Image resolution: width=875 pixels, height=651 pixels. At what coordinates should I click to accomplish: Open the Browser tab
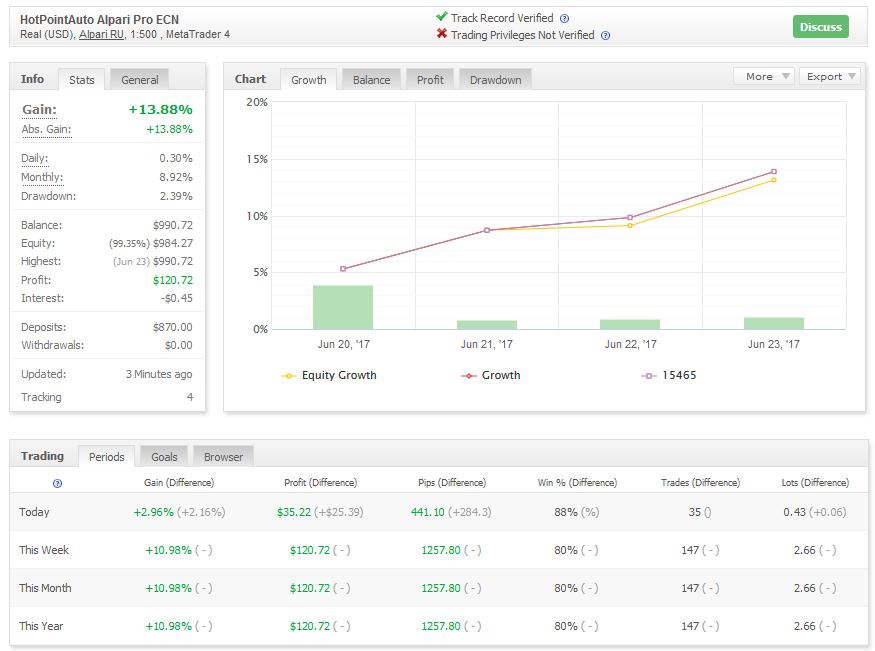pyautogui.click(x=223, y=457)
